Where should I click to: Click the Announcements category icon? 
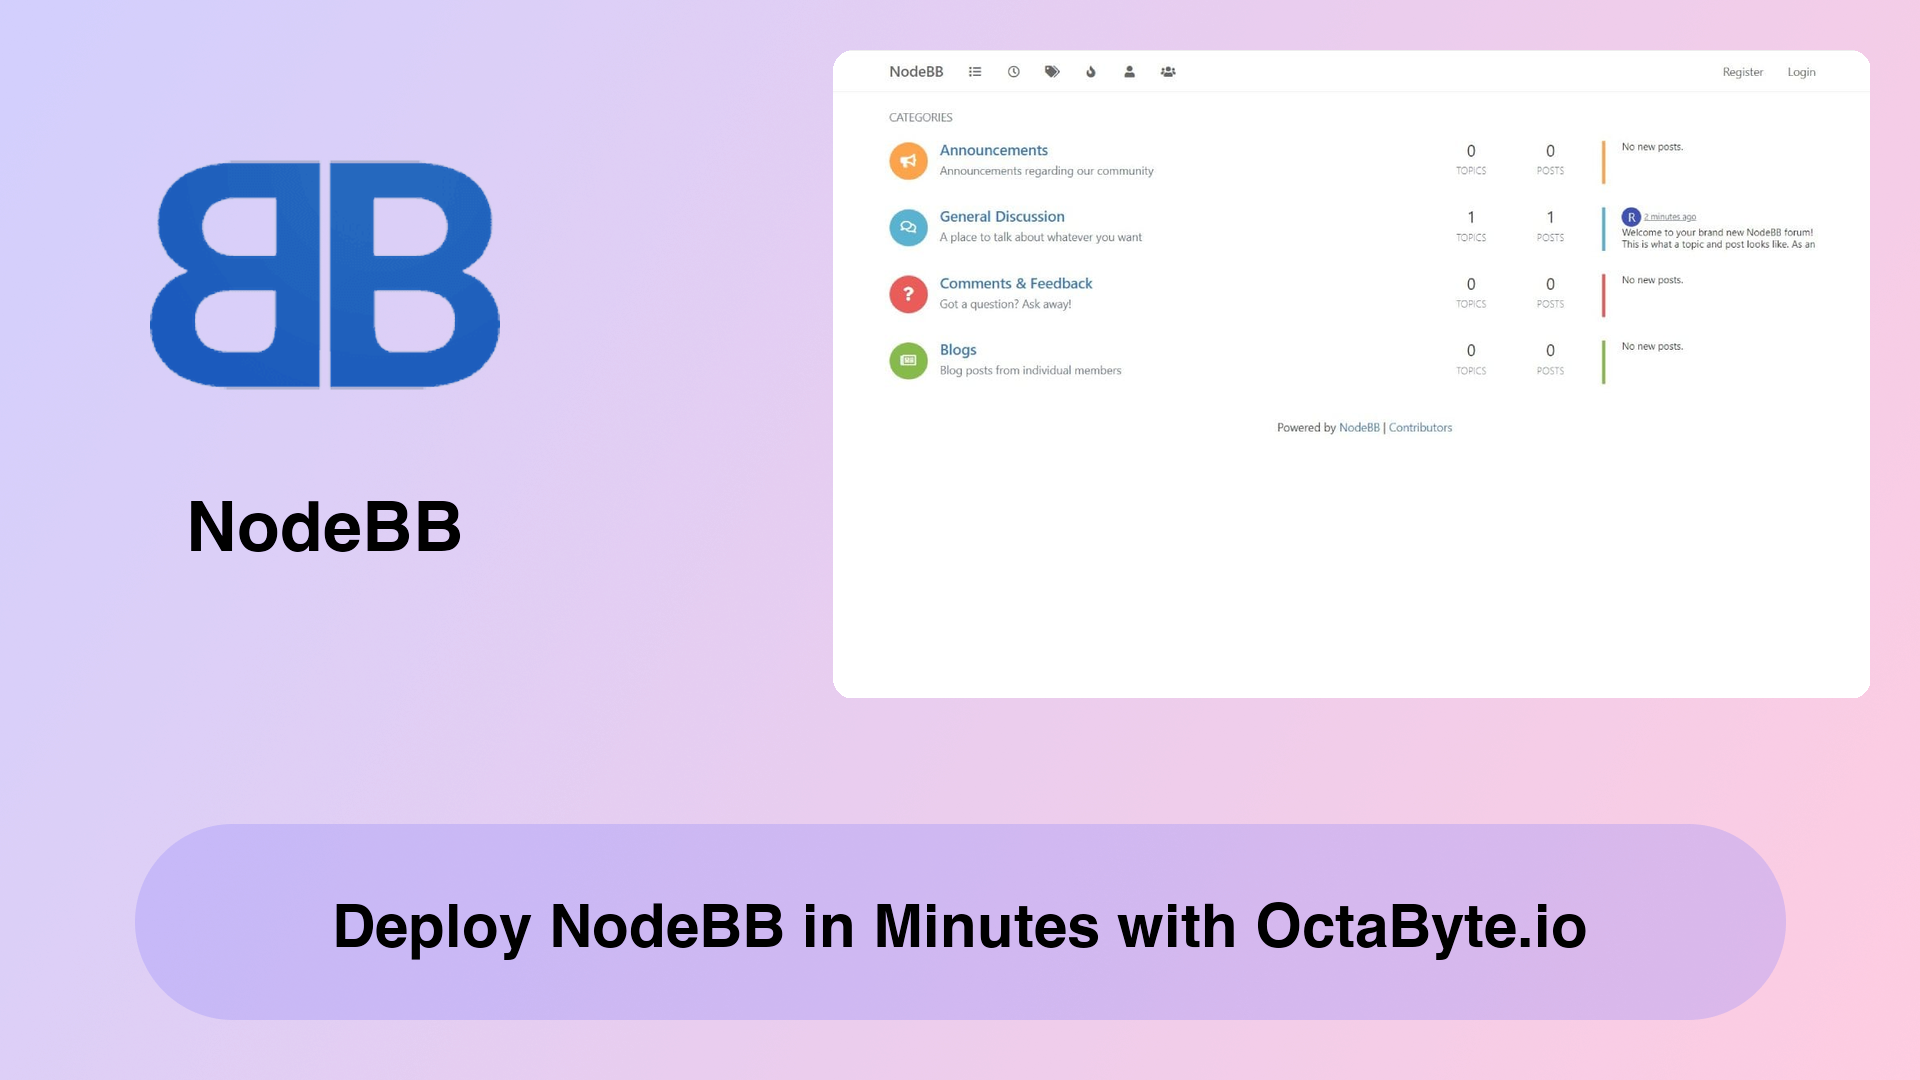click(907, 160)
